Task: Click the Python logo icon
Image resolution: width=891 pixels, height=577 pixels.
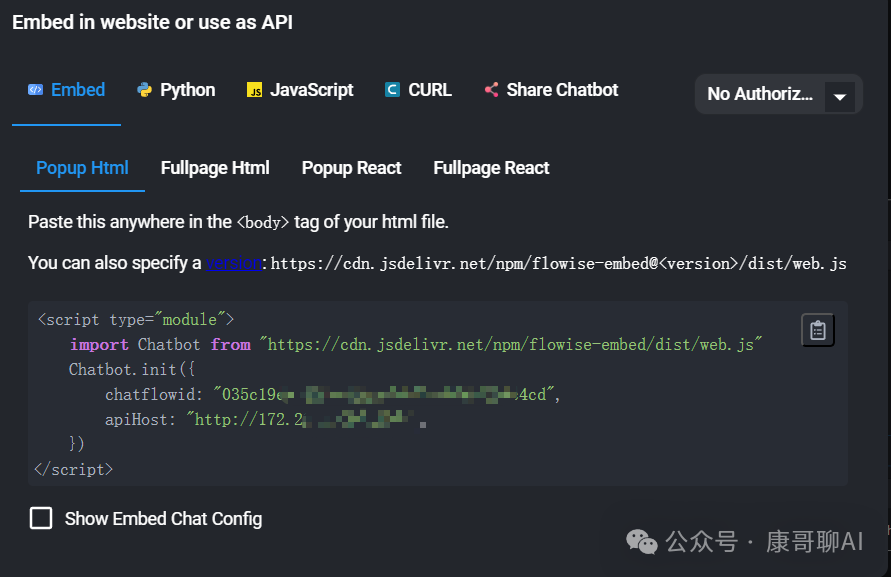Action: click(144, 90)
